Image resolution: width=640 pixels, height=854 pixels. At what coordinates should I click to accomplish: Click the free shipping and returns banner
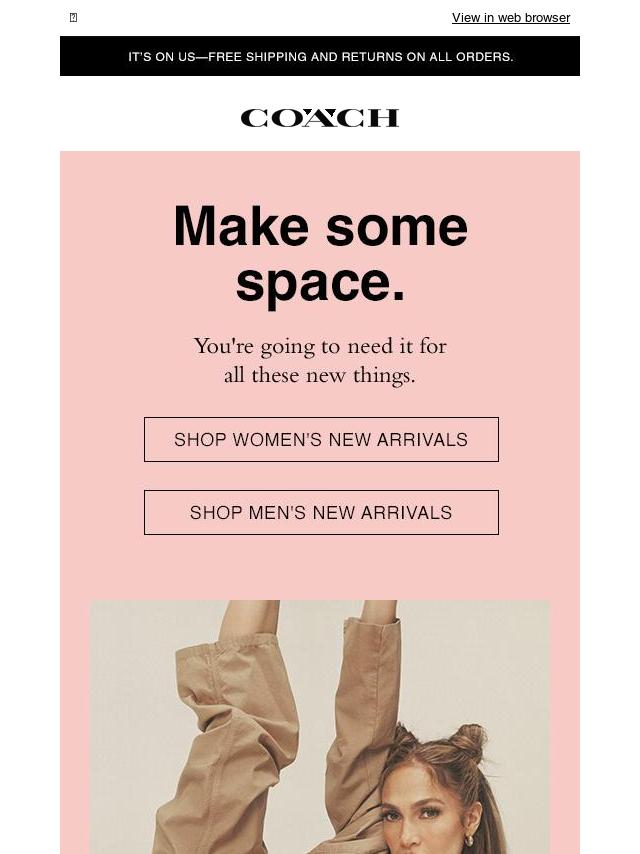320,56
